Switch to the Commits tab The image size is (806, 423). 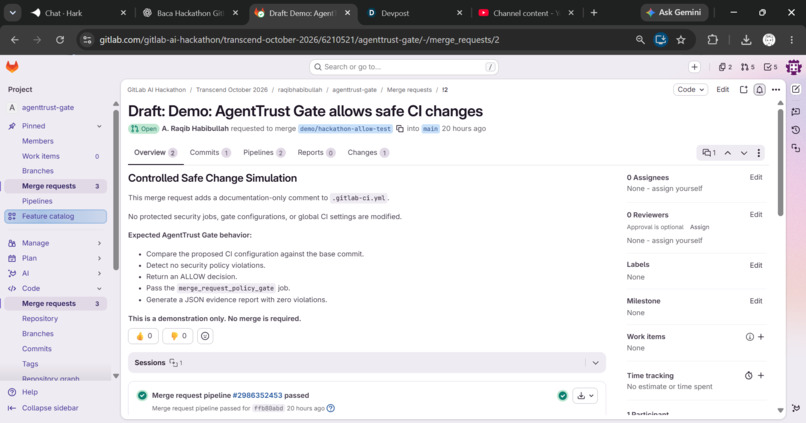[x=210, y=153]
